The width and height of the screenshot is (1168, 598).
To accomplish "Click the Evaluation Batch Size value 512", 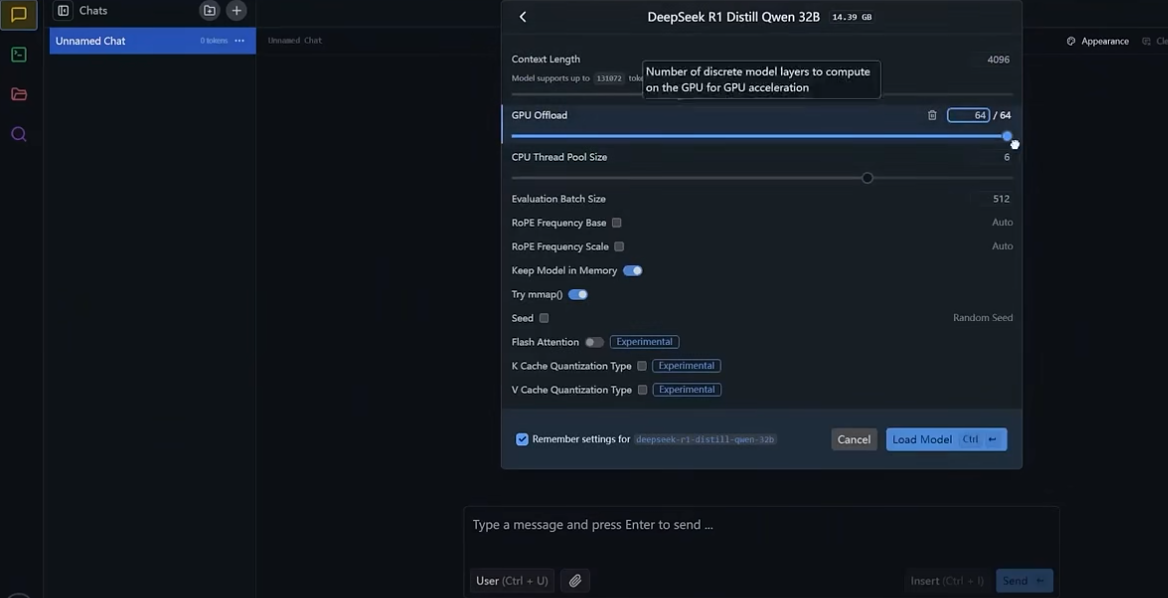I will pos(1001,199).
